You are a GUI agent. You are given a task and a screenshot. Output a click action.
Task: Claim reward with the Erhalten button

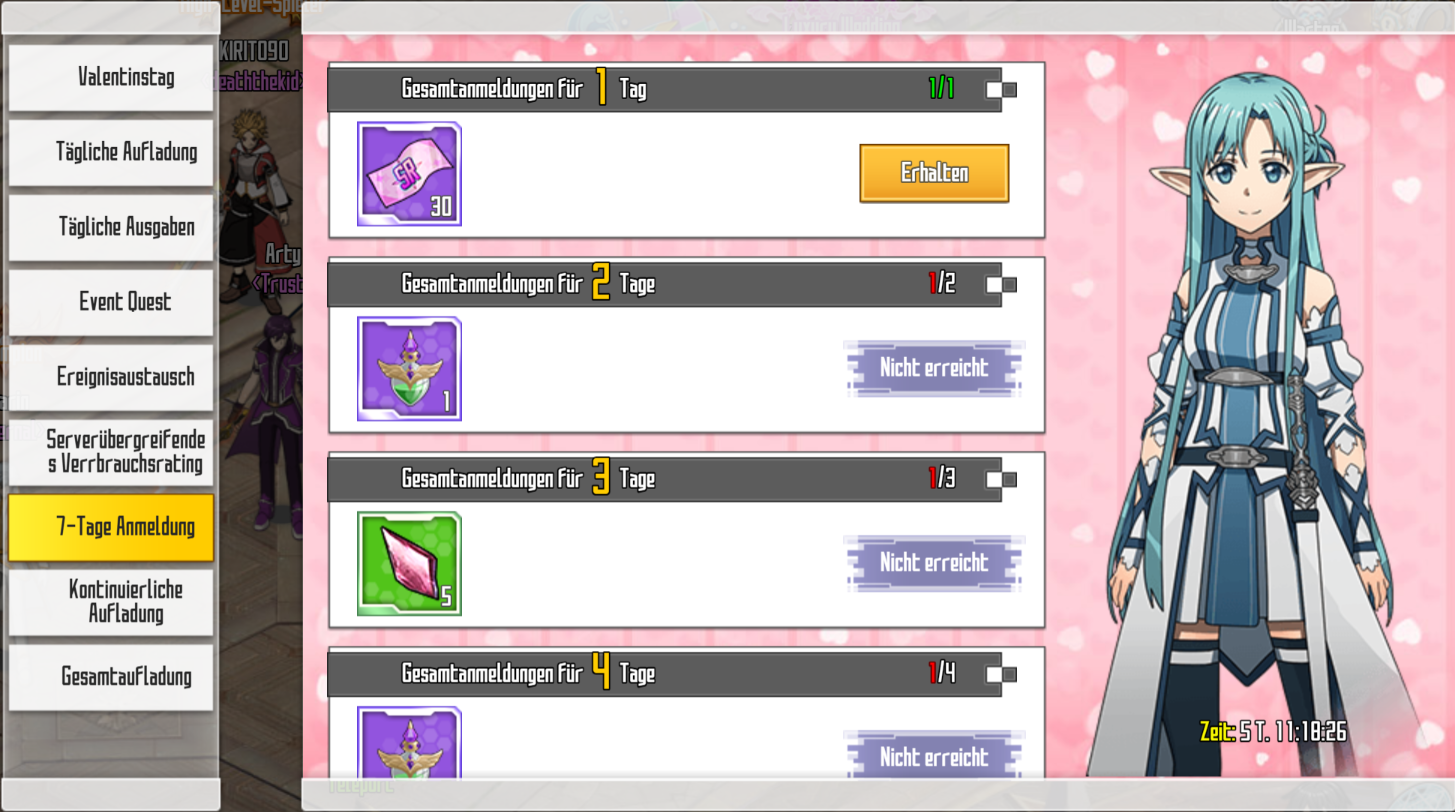[x=934, y=173]
